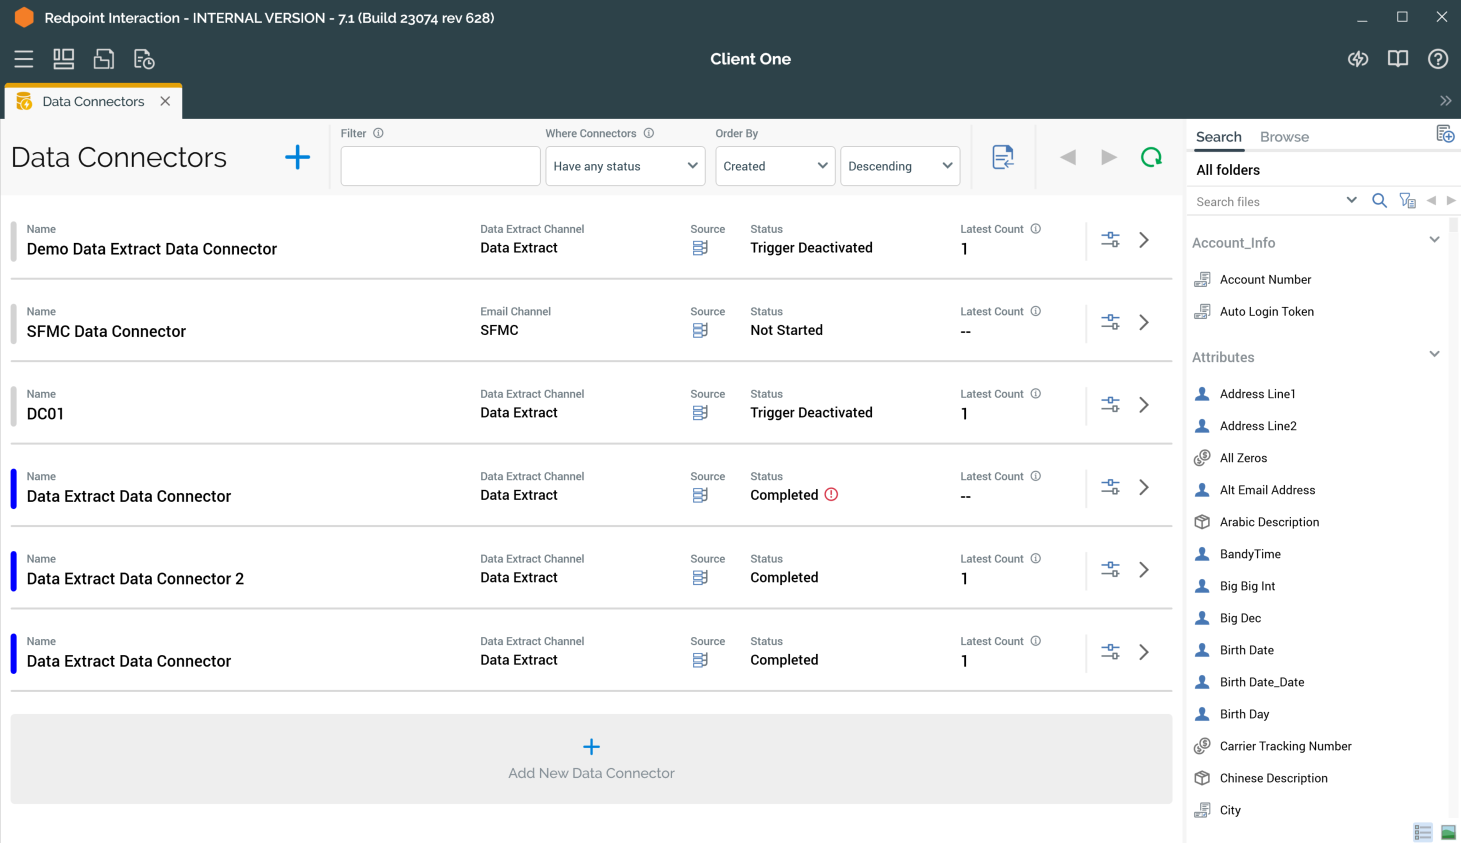Screen dimensions: 1461x843
Task: Open the 'Have any status' dropdown
Action: coord(625,166)
